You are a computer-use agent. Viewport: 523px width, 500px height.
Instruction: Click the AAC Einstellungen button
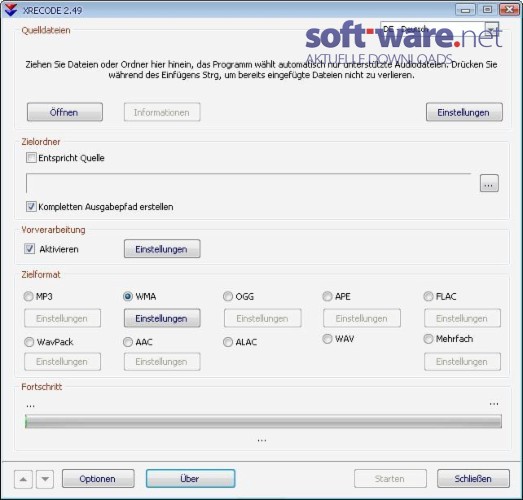pos(162,362)
